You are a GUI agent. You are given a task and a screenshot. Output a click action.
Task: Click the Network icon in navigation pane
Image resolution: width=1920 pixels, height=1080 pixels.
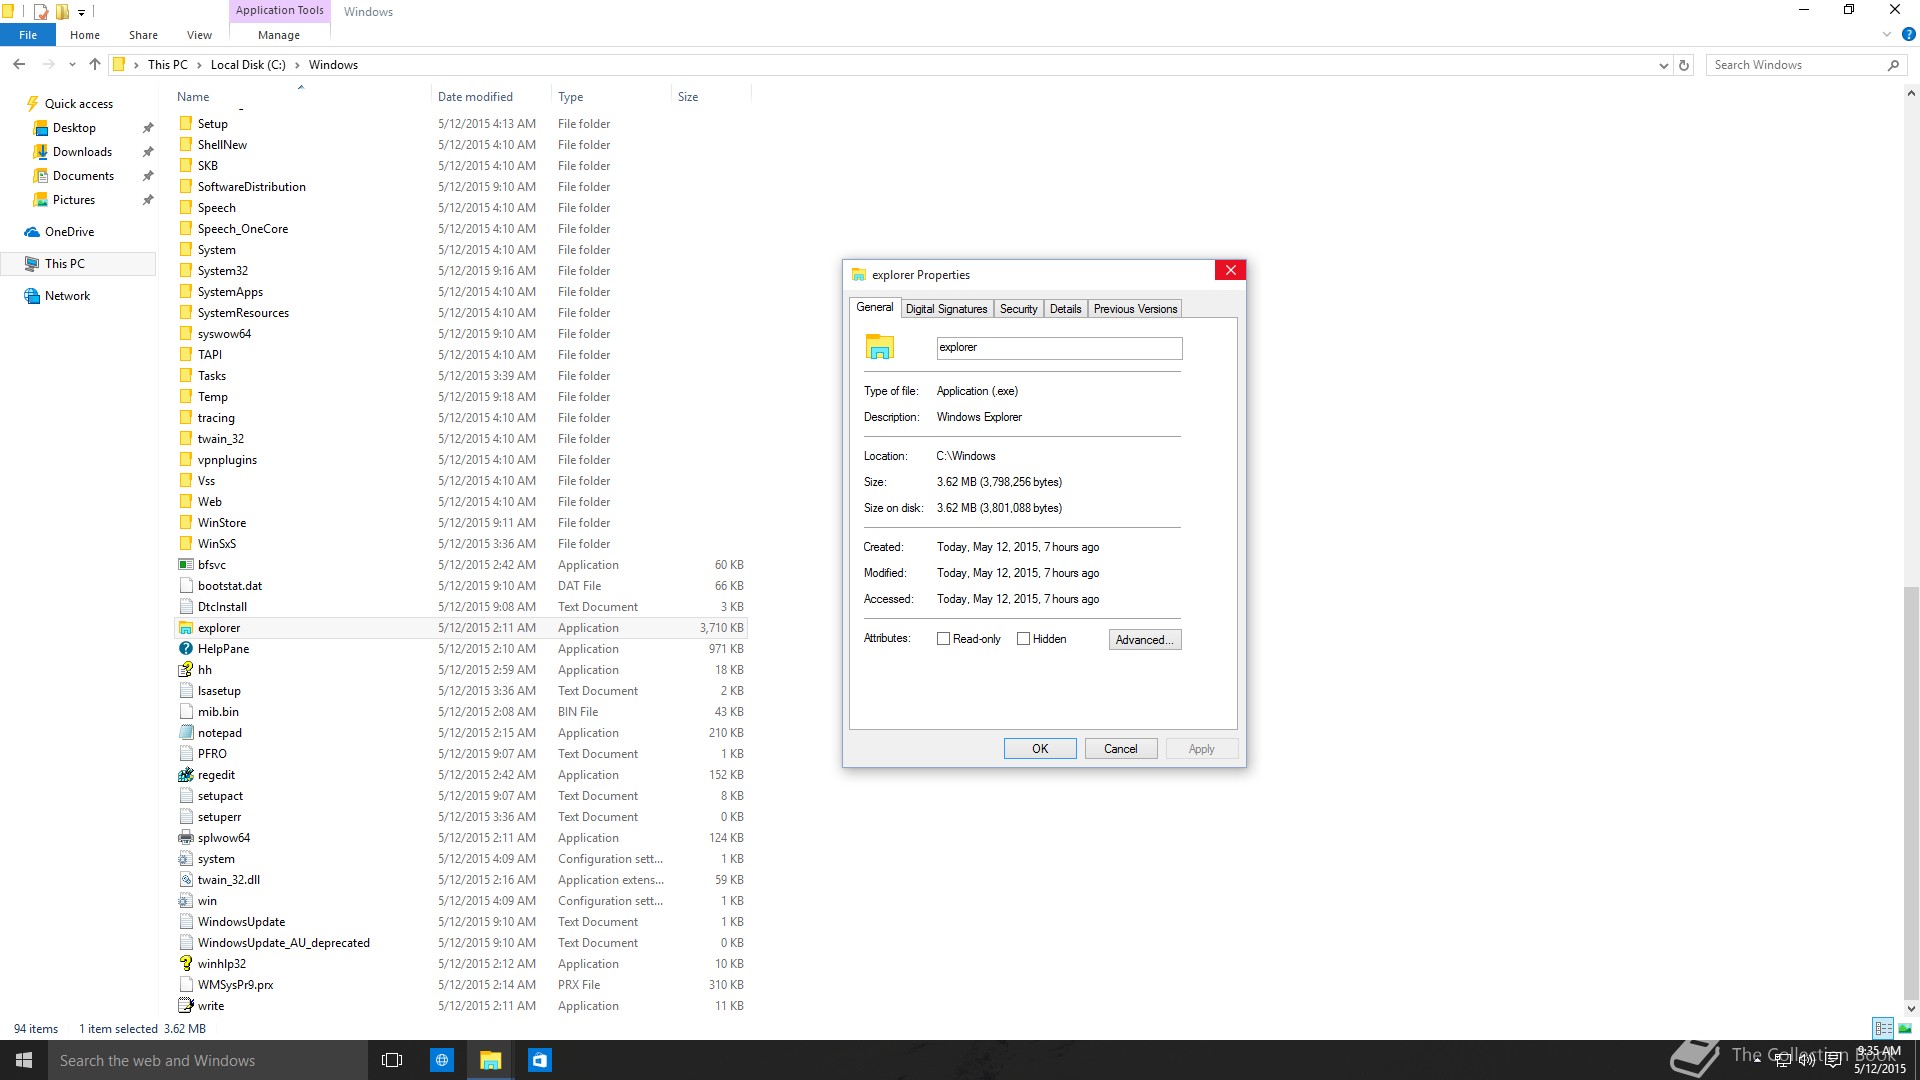32,296
